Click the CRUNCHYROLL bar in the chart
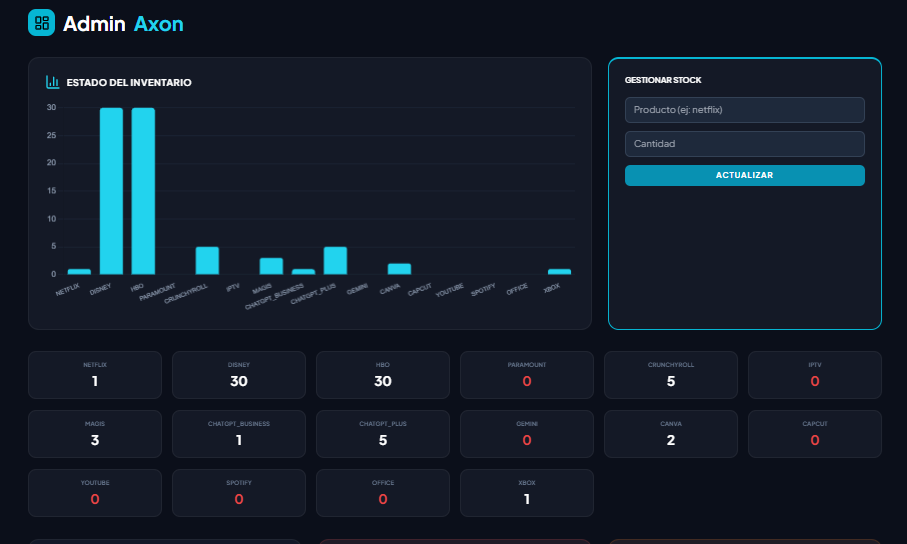This screenshot has width=907, height=544. (x=207, y=260)
